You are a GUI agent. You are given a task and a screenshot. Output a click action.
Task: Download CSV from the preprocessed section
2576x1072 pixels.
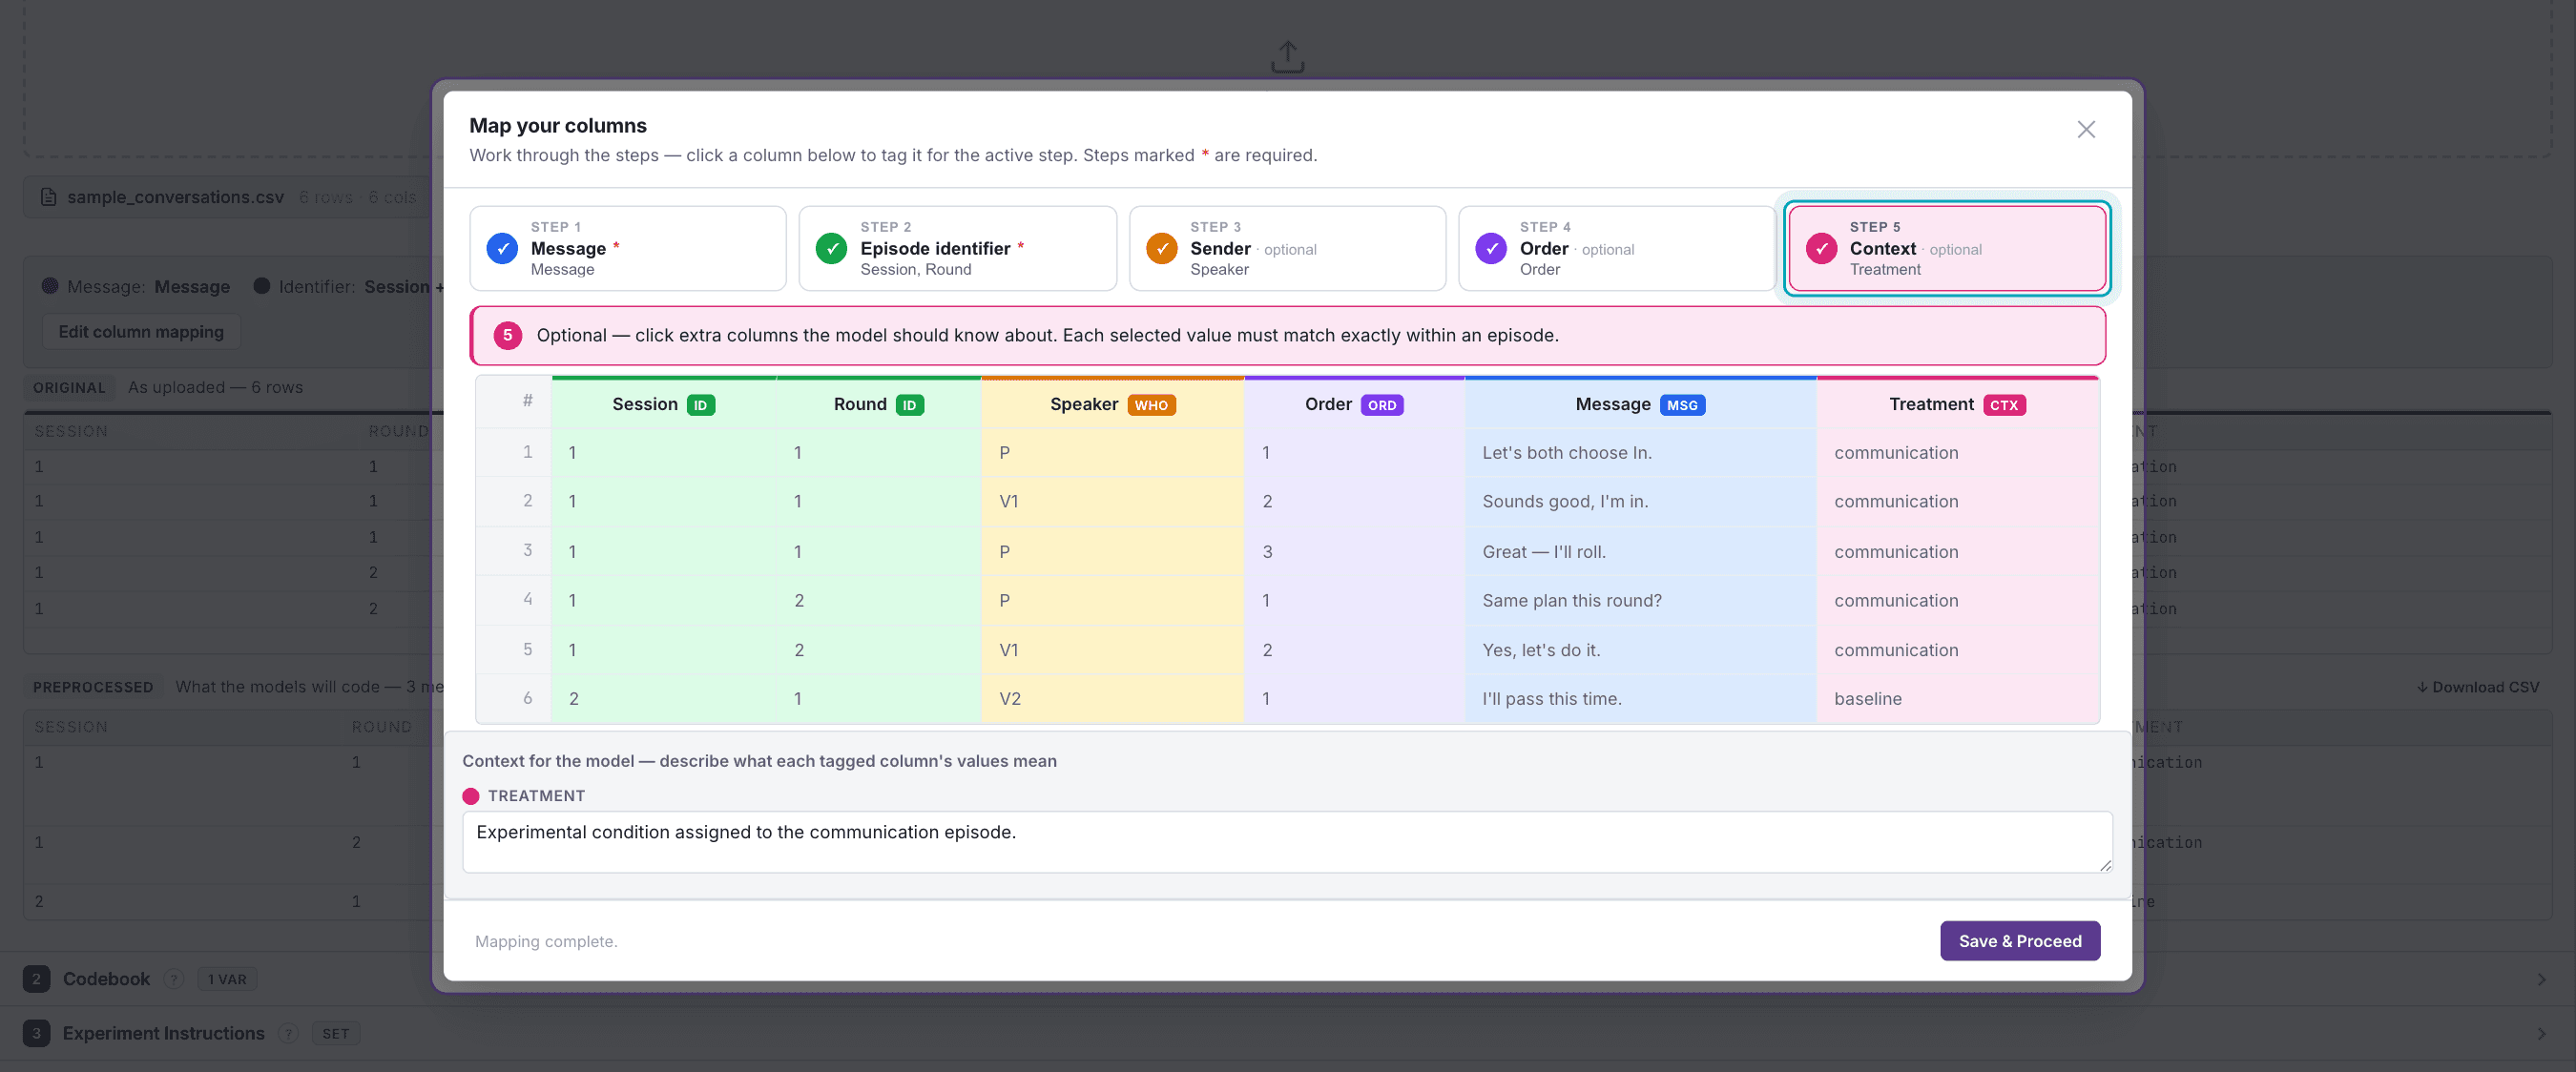click(x=2477, y=687)
